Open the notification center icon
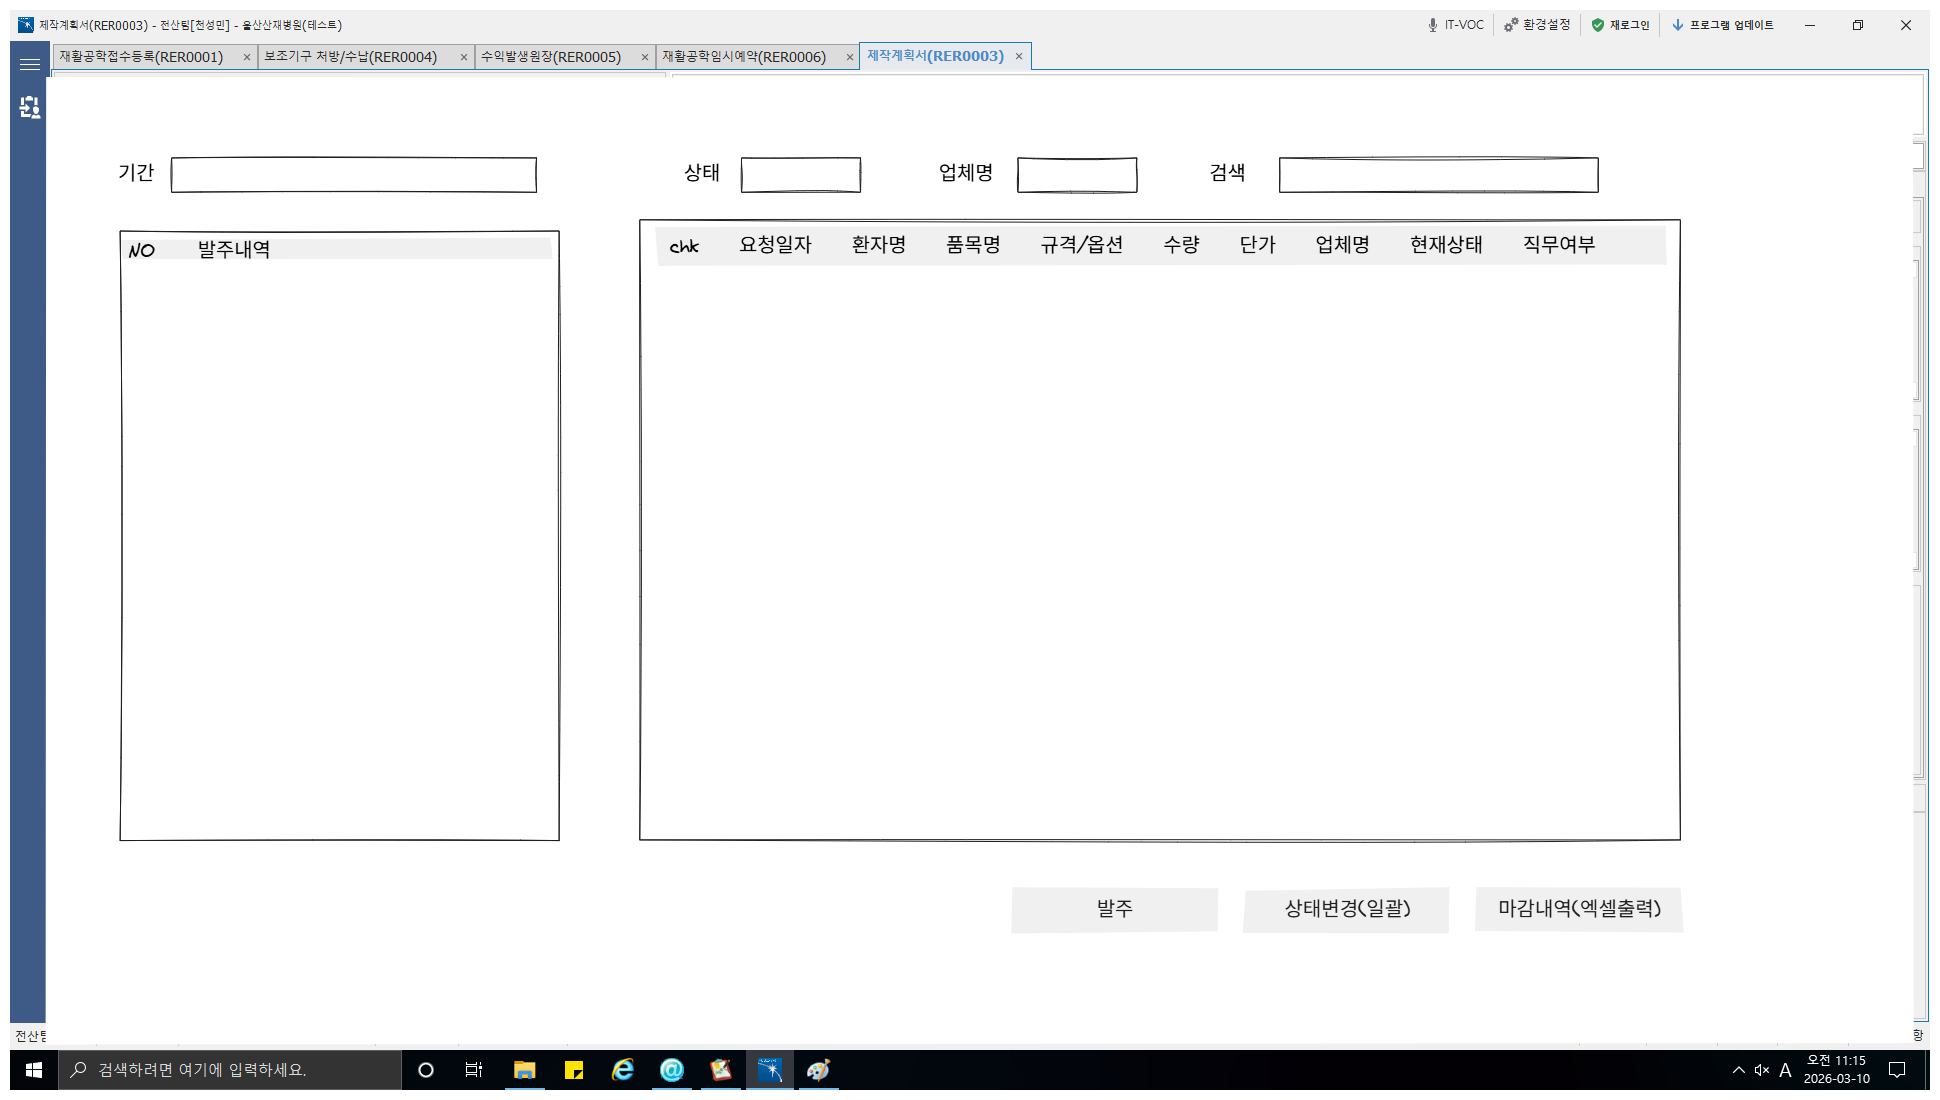Screen dimensions: 1940x1100 point(1897,1070)
